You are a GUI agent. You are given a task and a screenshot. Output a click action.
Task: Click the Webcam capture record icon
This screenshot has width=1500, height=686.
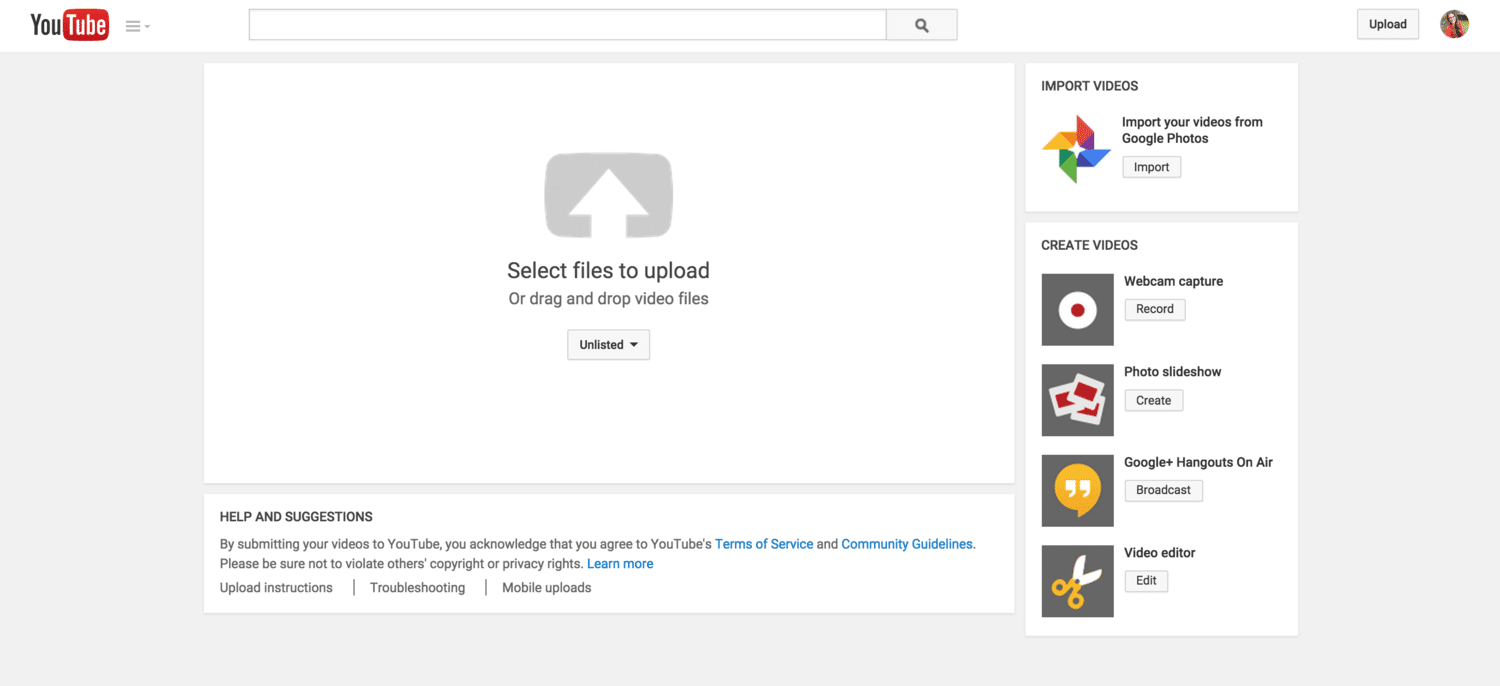click(1077, 310)
